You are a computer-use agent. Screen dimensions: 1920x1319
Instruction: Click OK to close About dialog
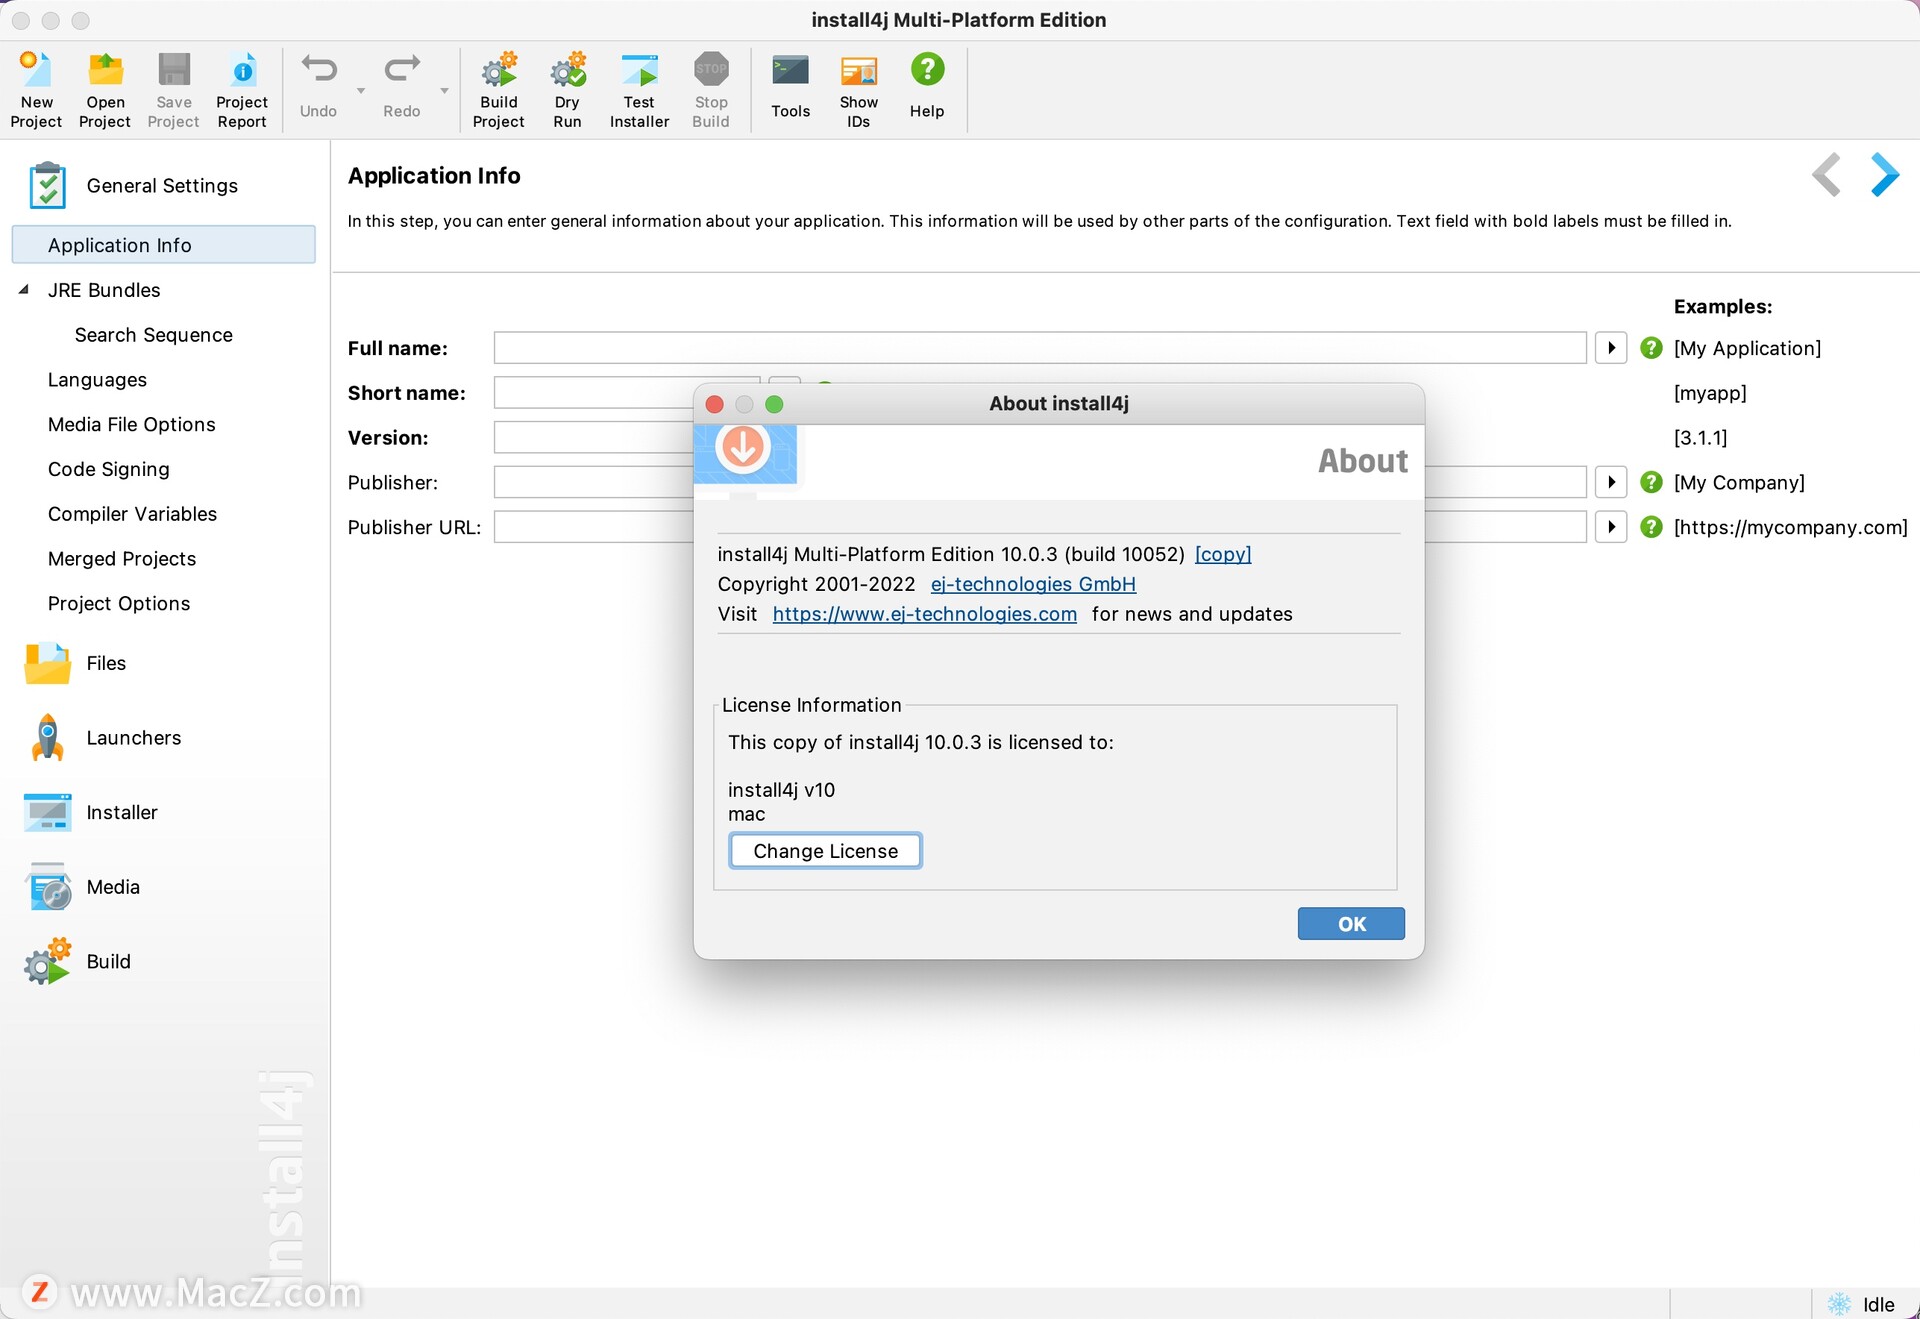tap(1348, 922)
